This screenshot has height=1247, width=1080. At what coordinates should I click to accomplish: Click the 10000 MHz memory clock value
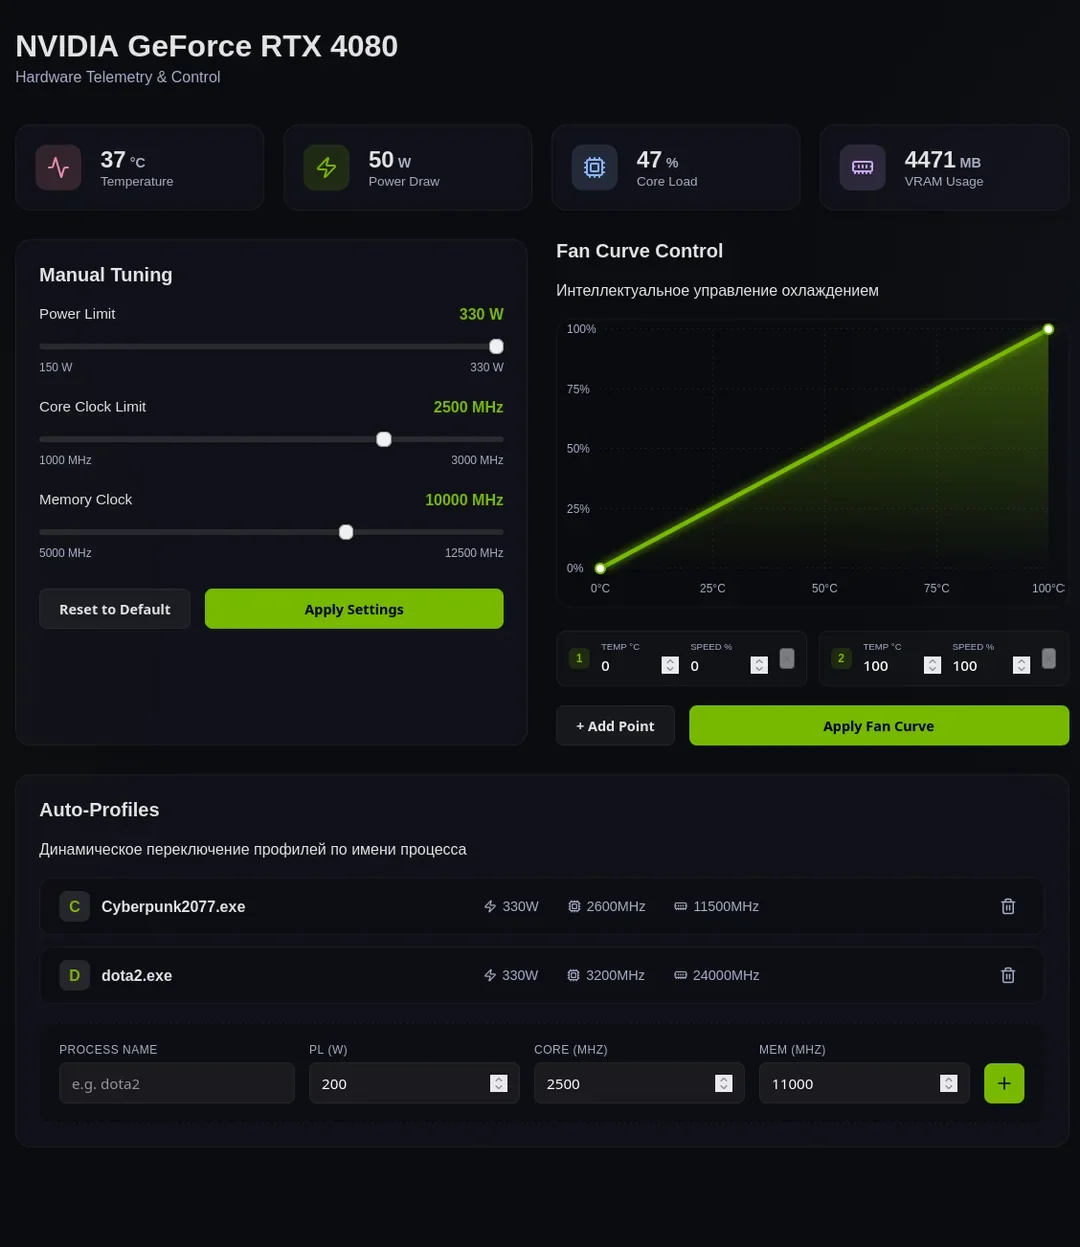(464, 500)
